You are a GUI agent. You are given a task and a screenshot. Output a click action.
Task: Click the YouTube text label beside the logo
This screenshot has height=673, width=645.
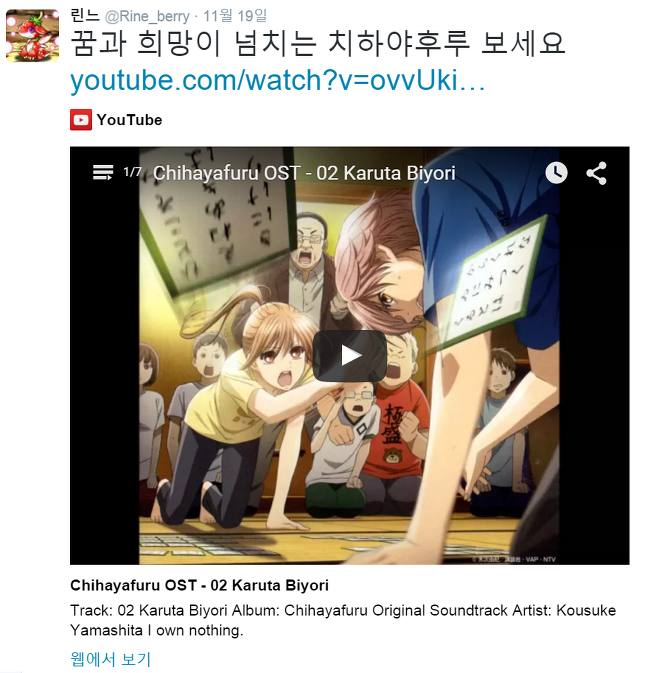point(130,120)
